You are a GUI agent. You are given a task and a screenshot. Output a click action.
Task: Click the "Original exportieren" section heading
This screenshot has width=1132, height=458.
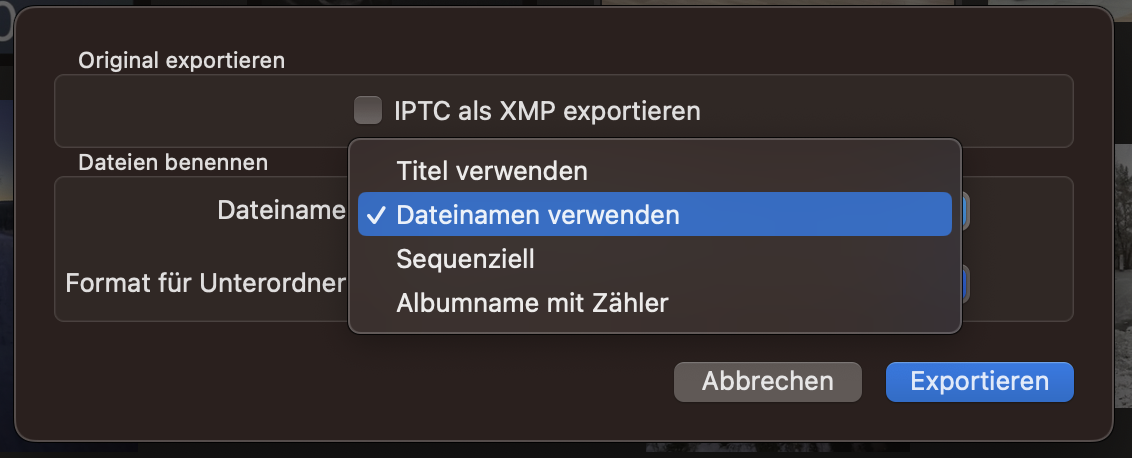tap(181, 60)
